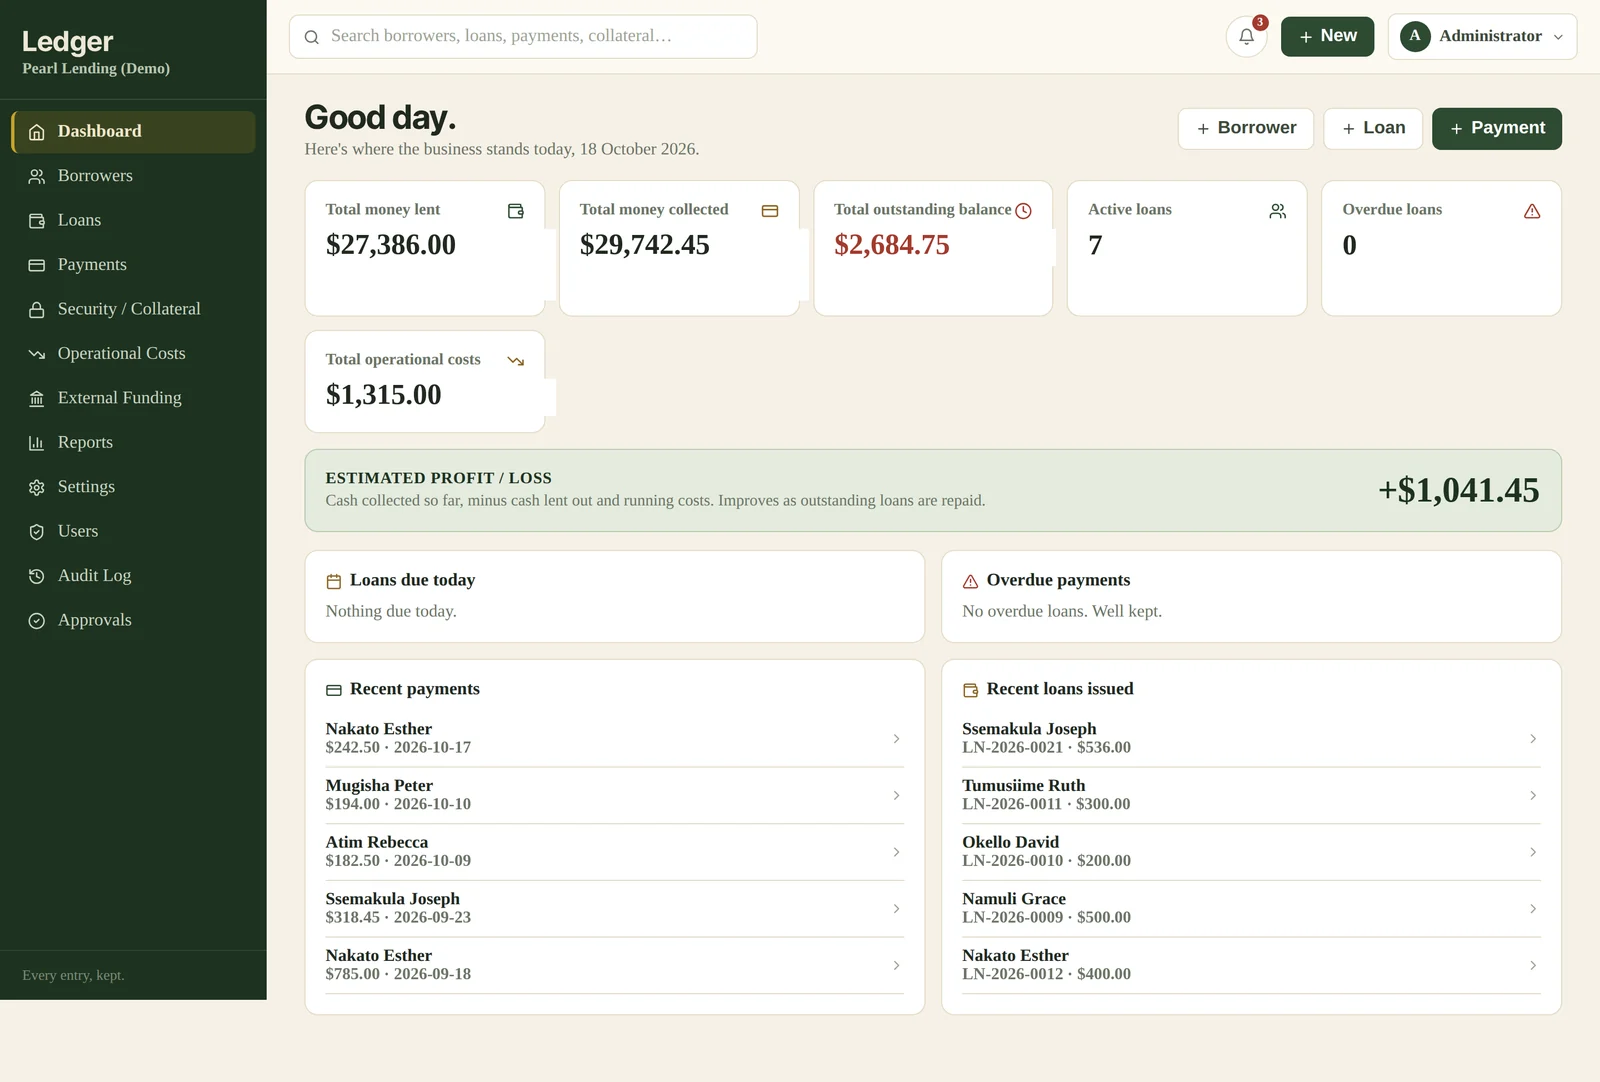Select Okello David LN-2026-0010 loan entry
The image size is (1600, 1082).
click(x=1251, y=852)
